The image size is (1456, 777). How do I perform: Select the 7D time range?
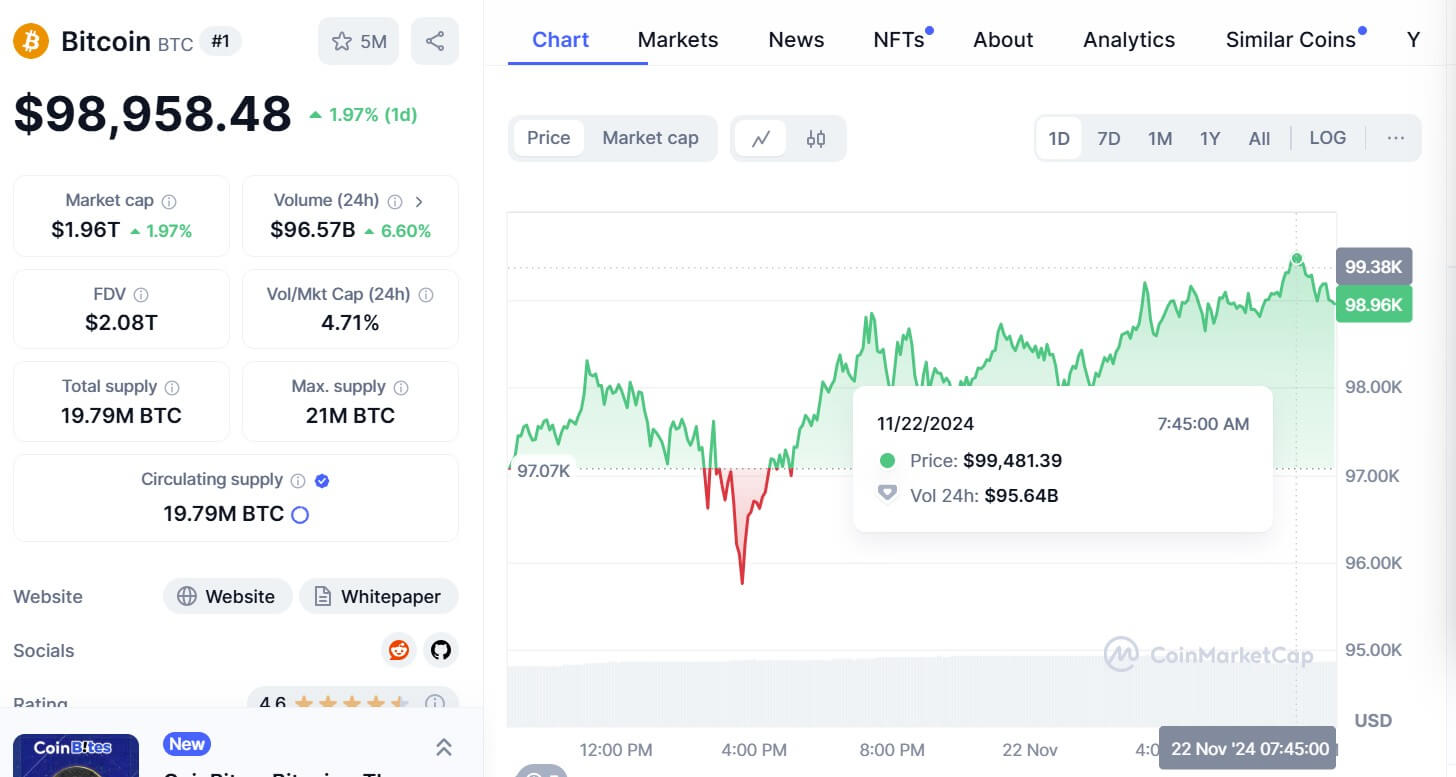coord(1108,138)
